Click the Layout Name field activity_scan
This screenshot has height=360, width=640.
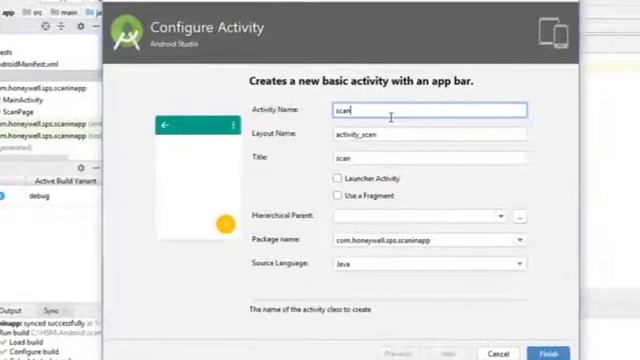[429, 134]
